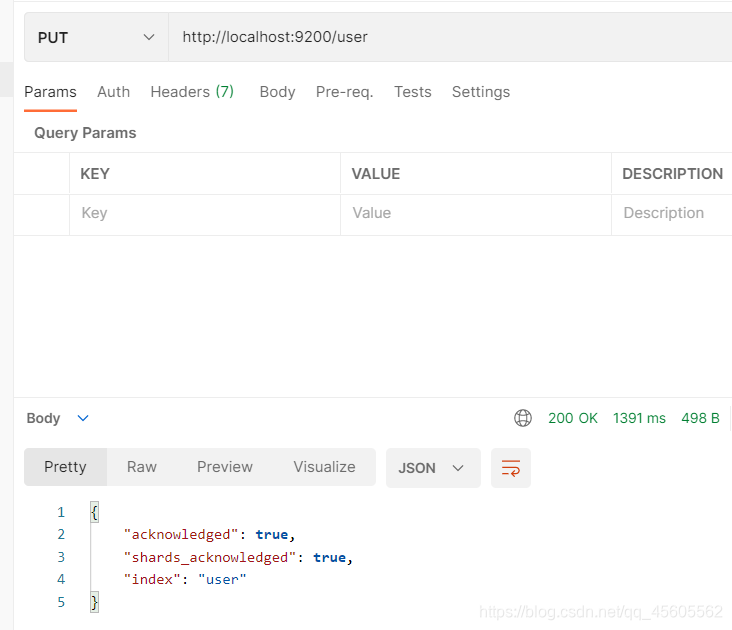Click the 1391 ms response time
This screenshot has height=630, width=732.
639,418
